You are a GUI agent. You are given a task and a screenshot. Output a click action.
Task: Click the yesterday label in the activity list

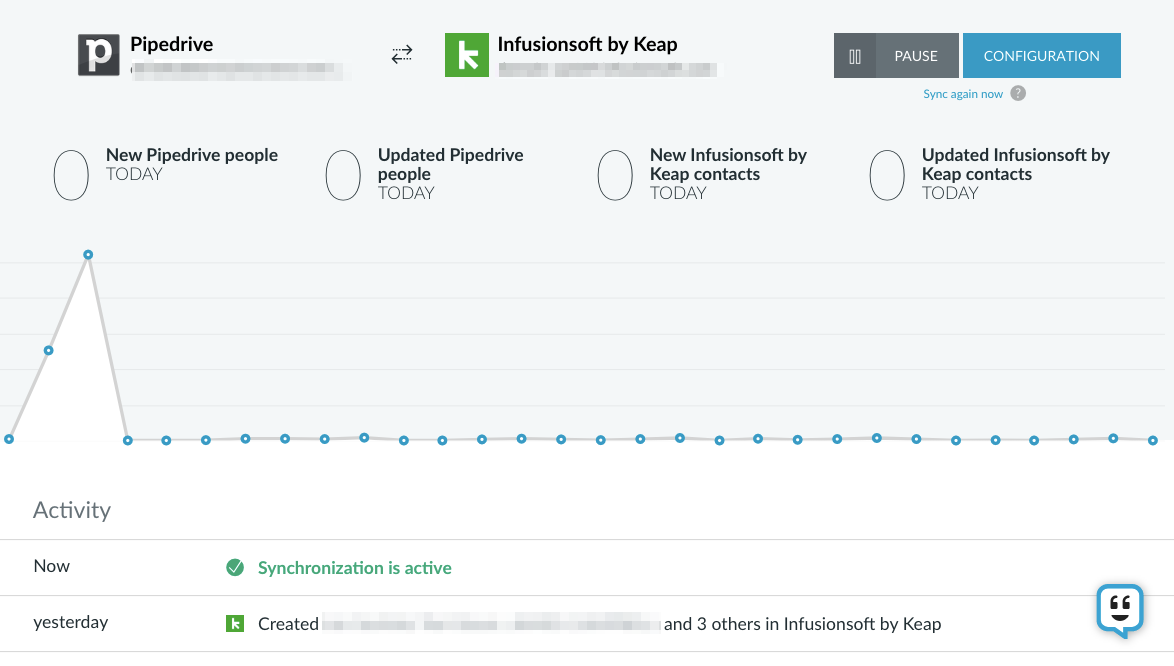[70, 623]
